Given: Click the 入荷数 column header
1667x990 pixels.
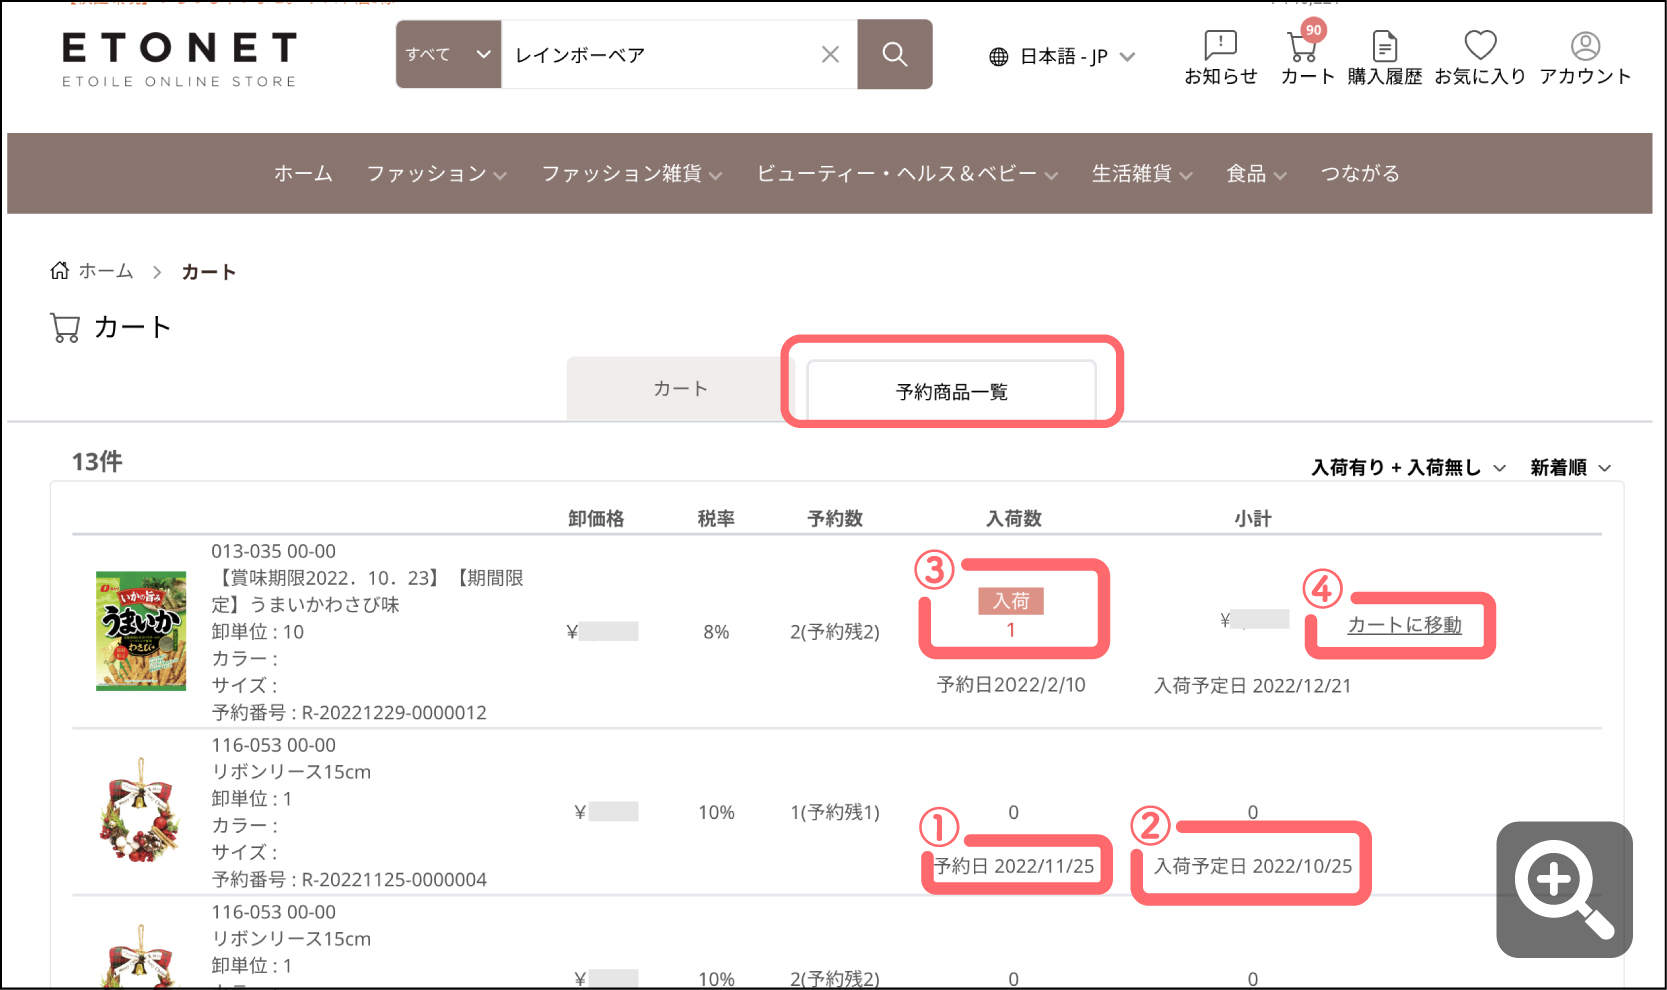Looking at the screenshot, I should click(1014, 518).
